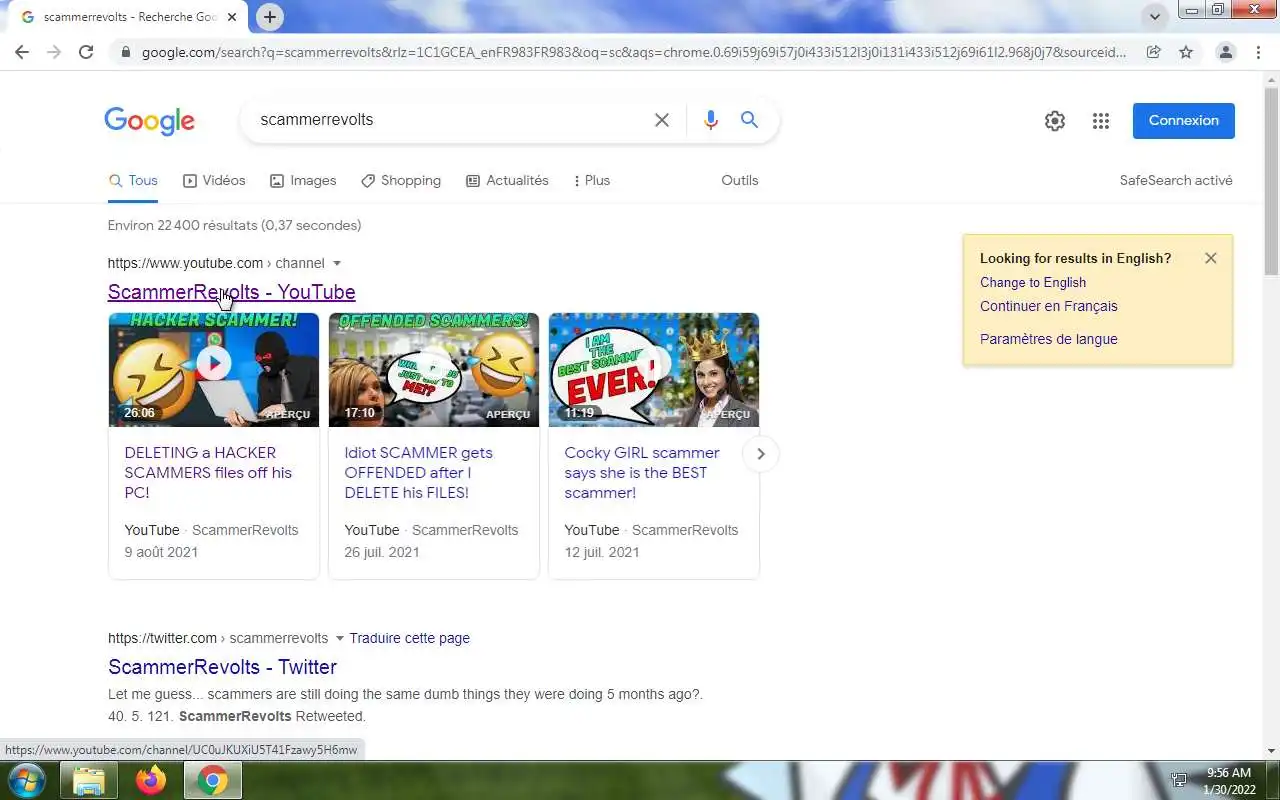Click the browser forward arrow

click(54, 52)
